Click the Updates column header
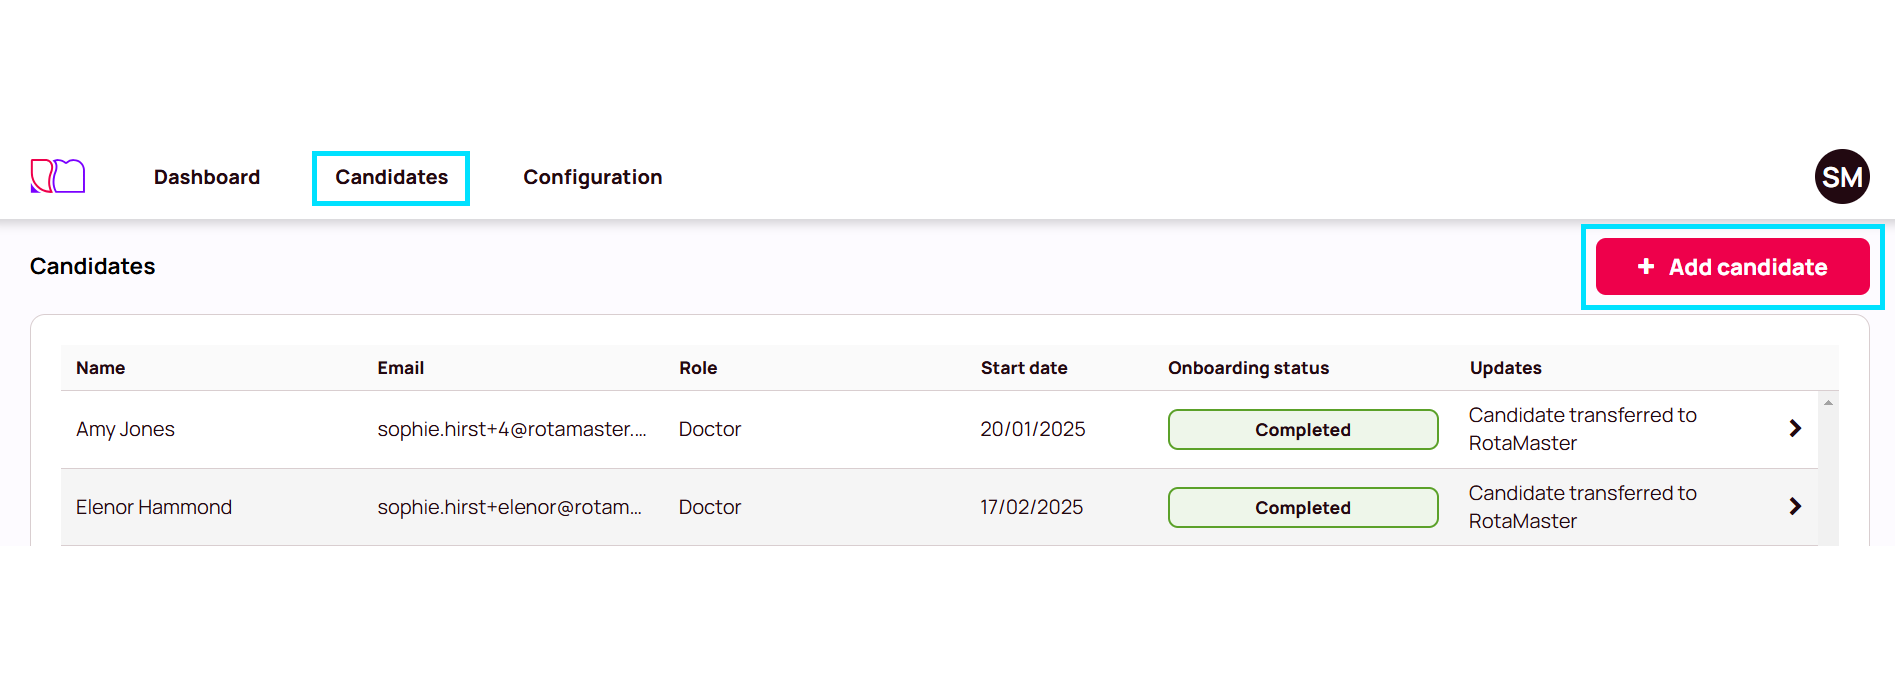Viewport: 1895px width, 679px height. coord(1505,368)
